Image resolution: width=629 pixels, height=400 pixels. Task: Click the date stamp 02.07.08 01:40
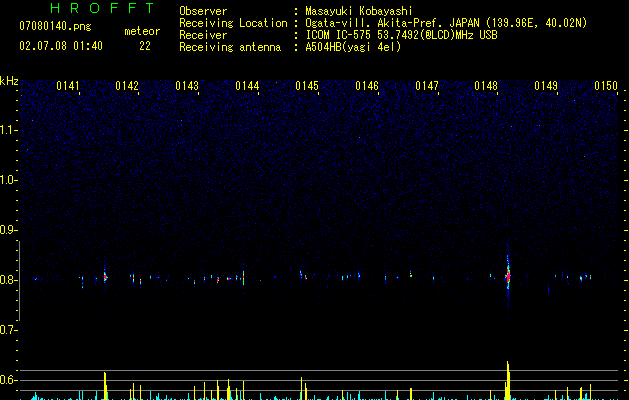pyautogui.click(x=61, y=46)
